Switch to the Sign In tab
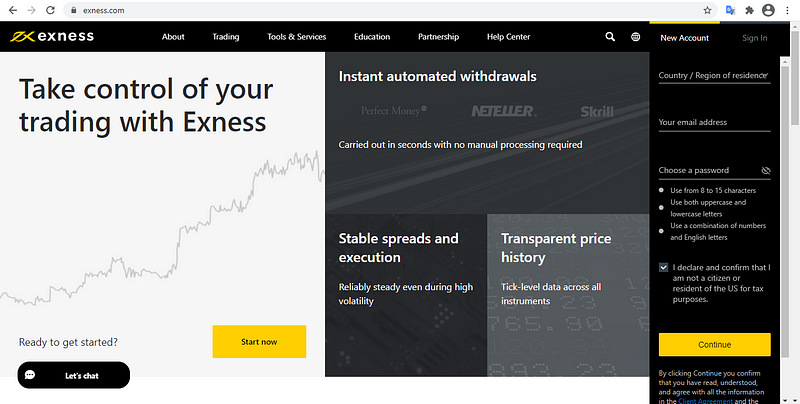800x404 pixels. coord(755,38)
